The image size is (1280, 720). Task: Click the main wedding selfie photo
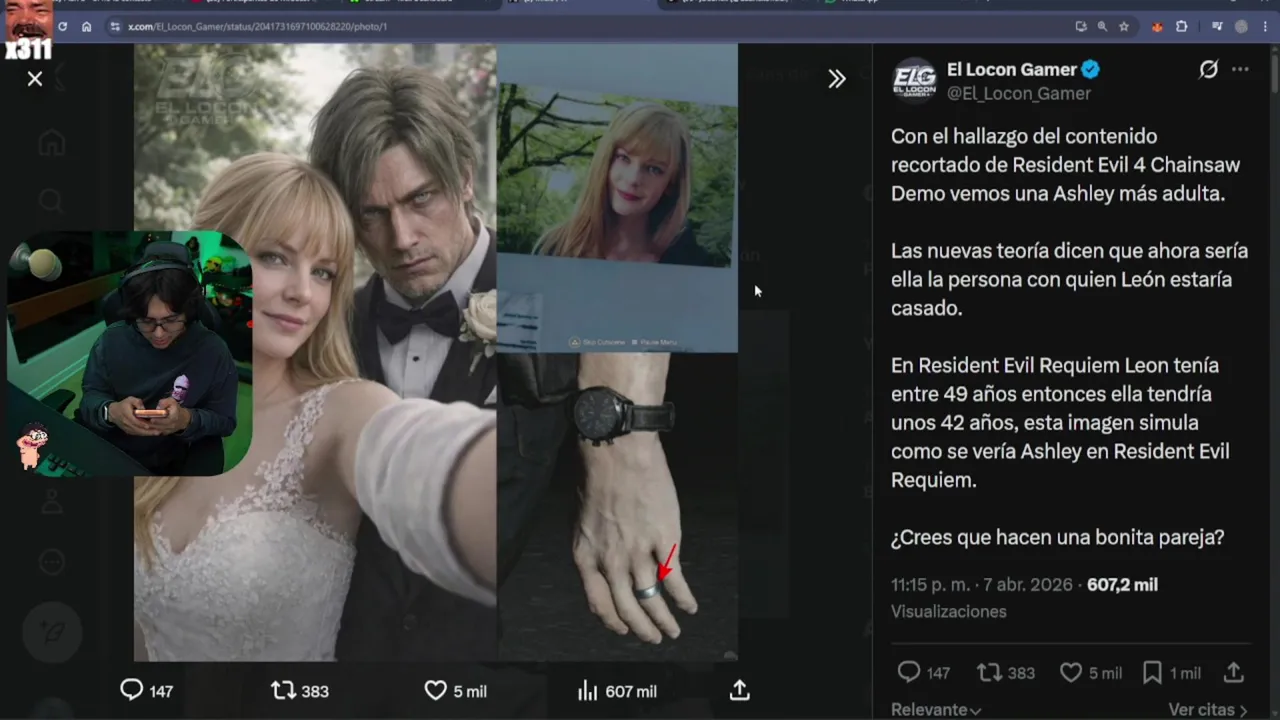tap(315, 352)
